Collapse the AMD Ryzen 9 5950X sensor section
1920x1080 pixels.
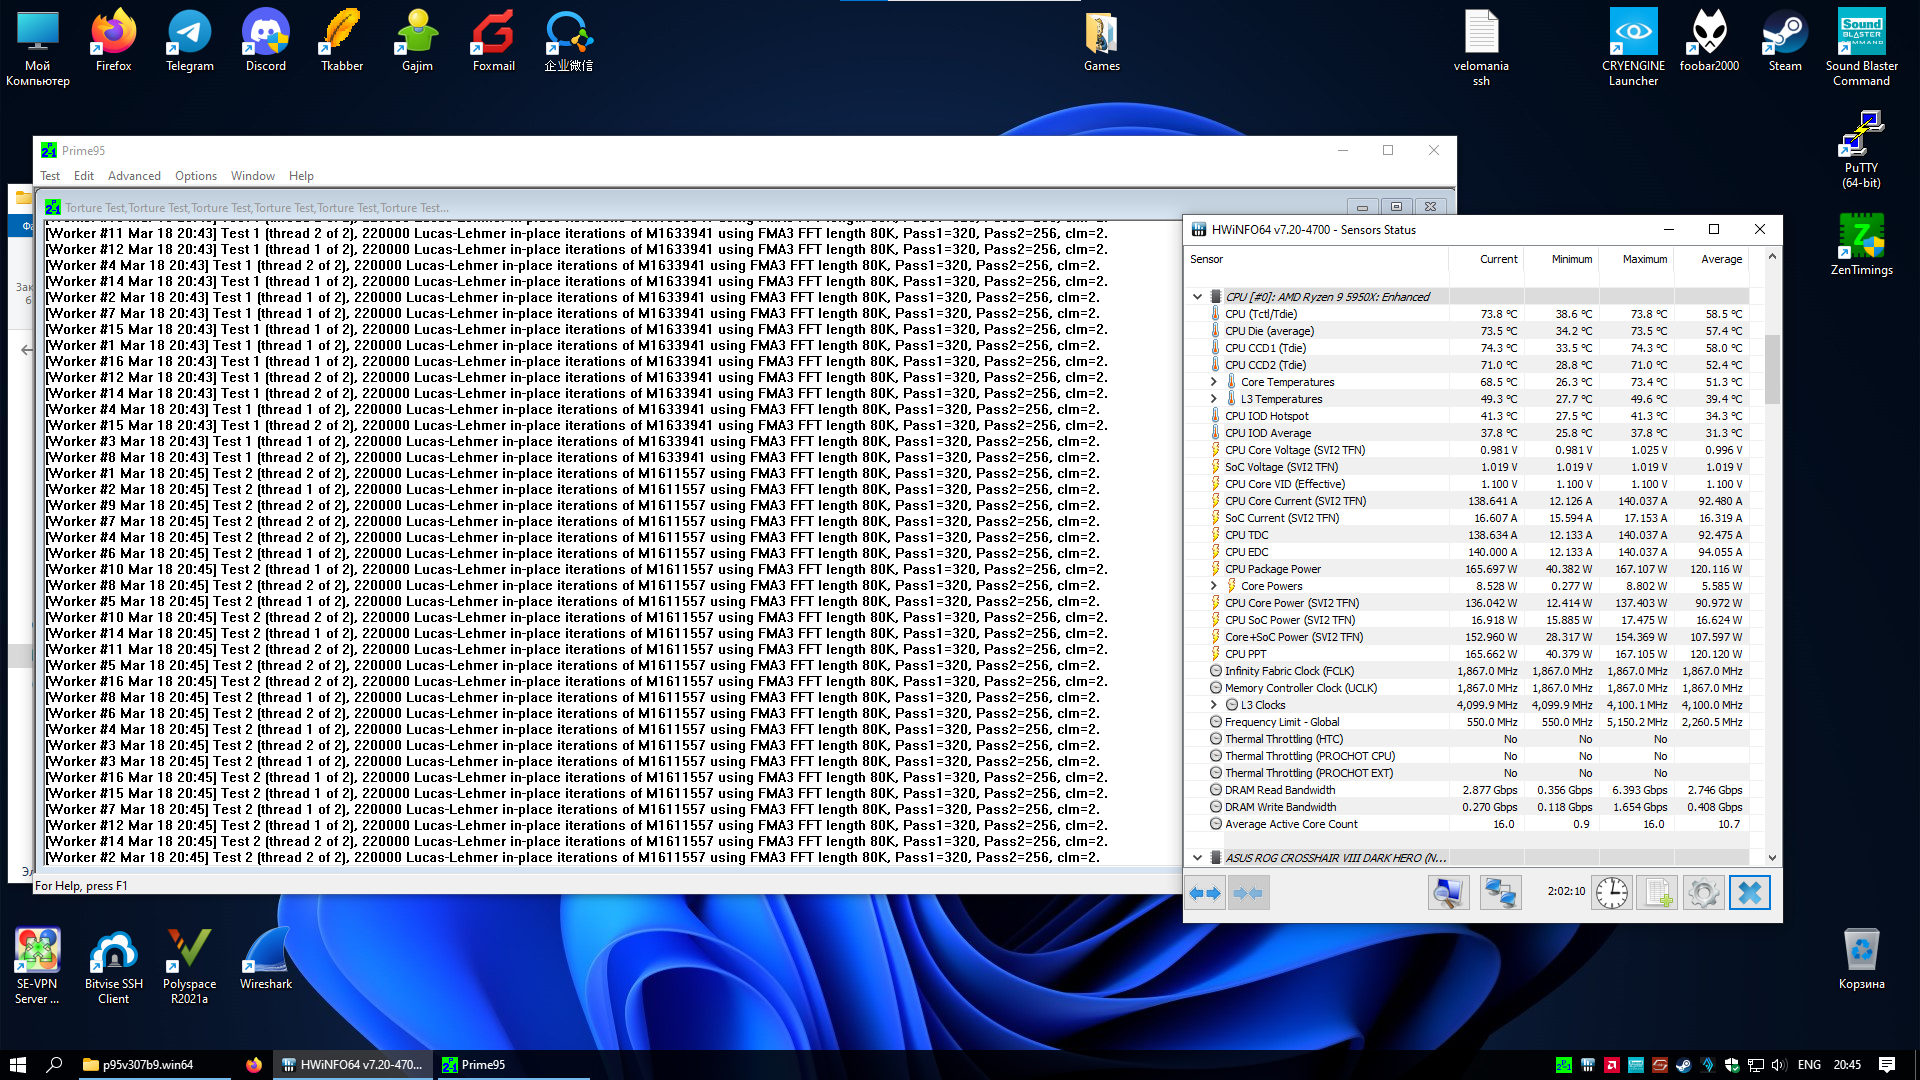(1197, 297)
